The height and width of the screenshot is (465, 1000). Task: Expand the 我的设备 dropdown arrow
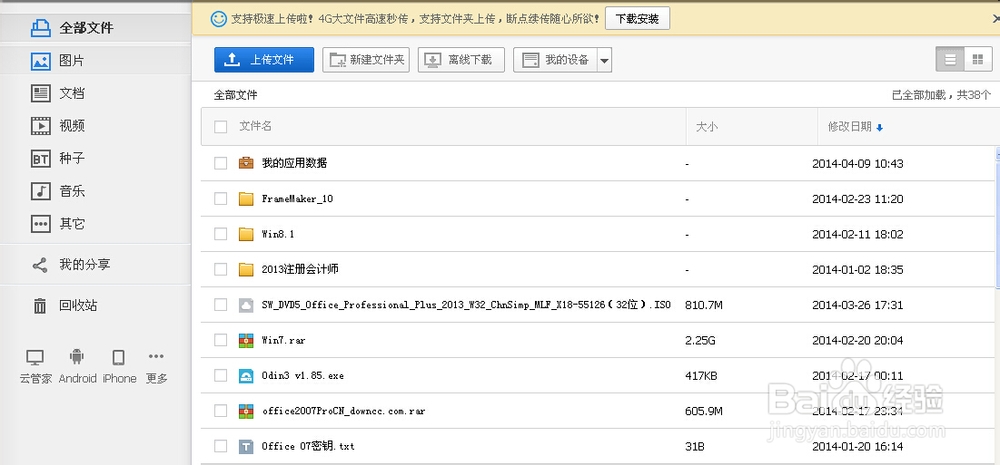[605, 61]
